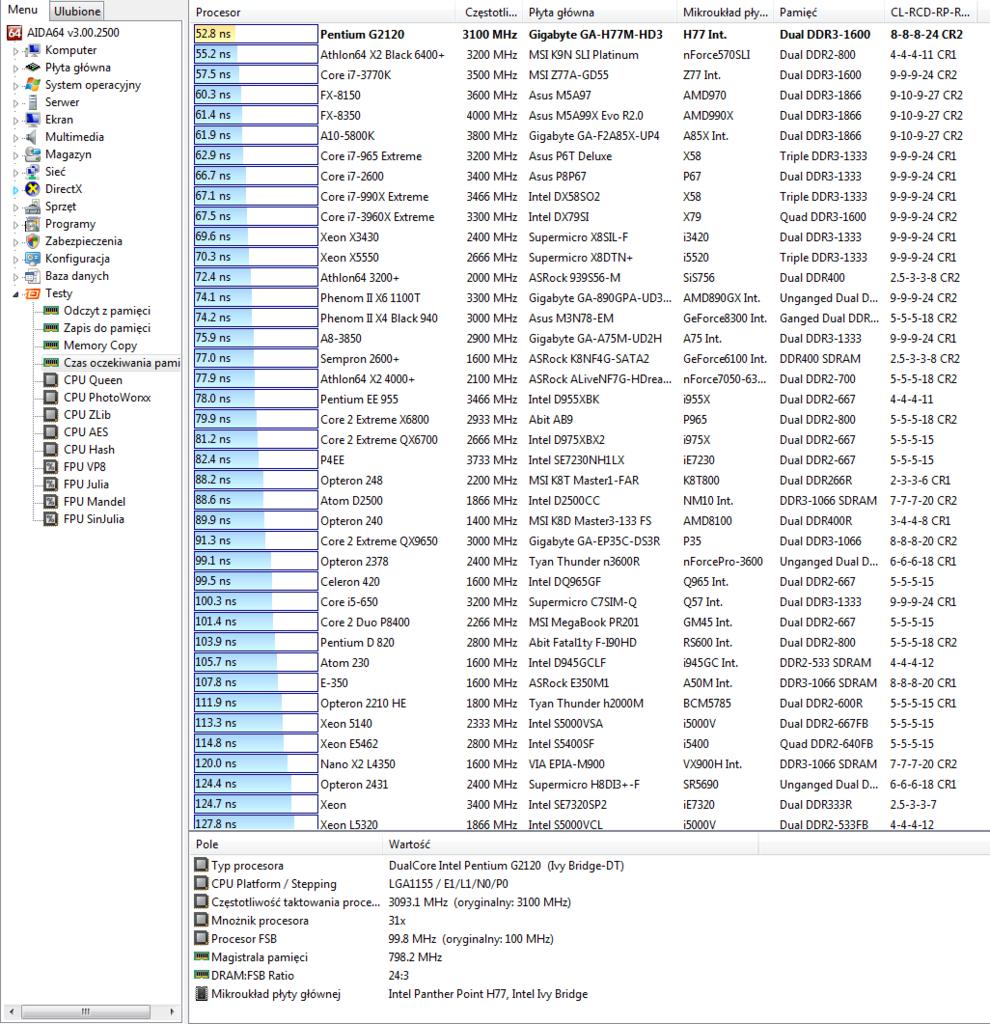Select the FX-8350 result row

589,115
